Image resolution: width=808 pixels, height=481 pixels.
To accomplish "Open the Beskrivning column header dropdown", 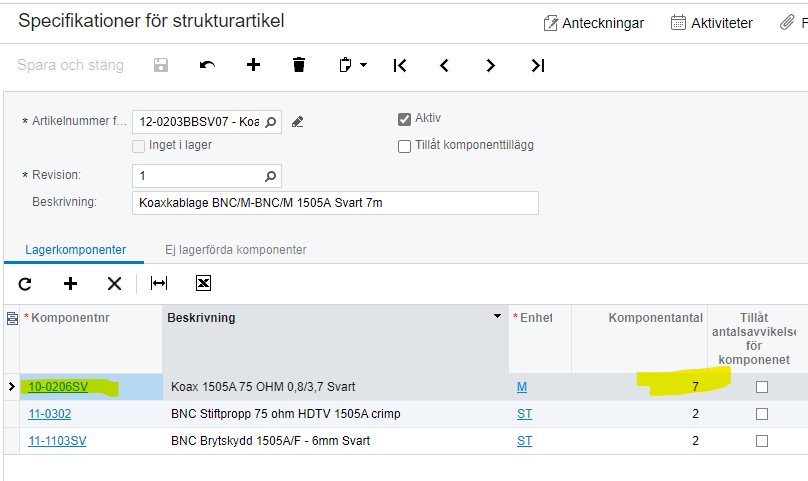I will (x=498, y=317).
